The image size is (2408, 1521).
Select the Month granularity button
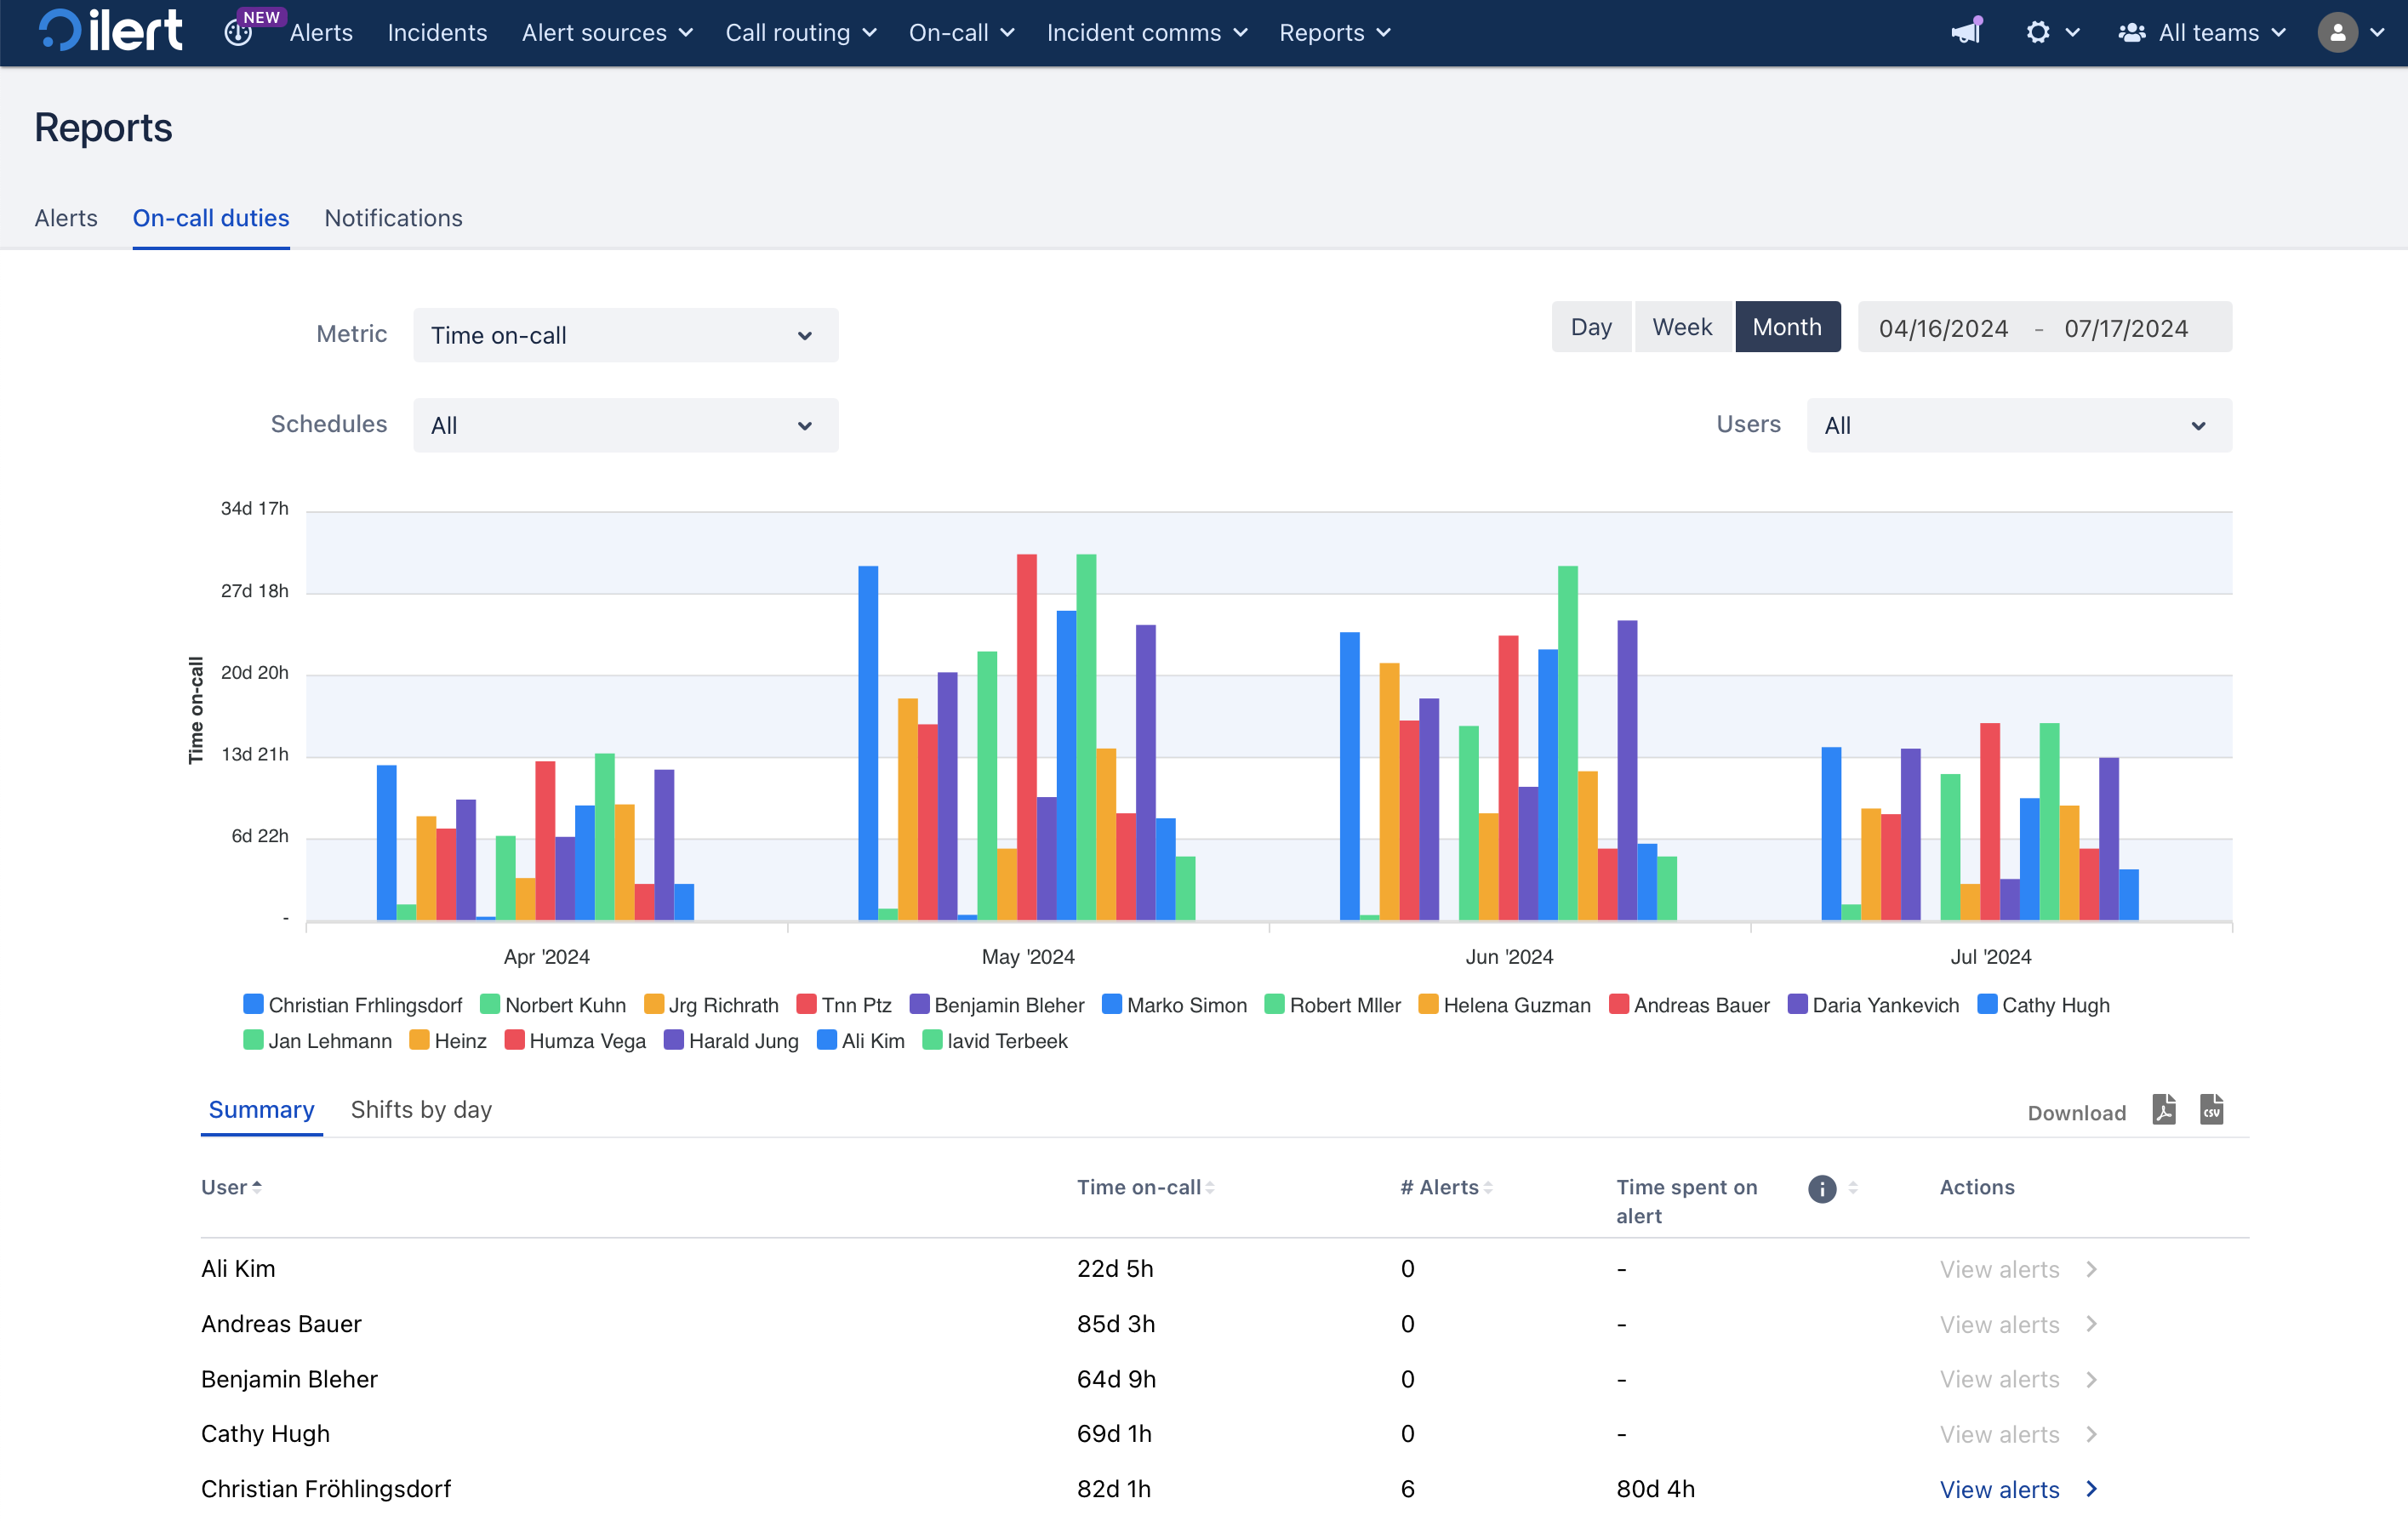pos(1787,327)
